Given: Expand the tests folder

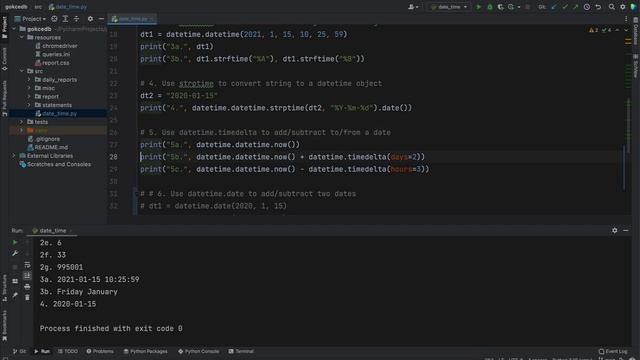Looking at the screenshot, I should point(22,122).
